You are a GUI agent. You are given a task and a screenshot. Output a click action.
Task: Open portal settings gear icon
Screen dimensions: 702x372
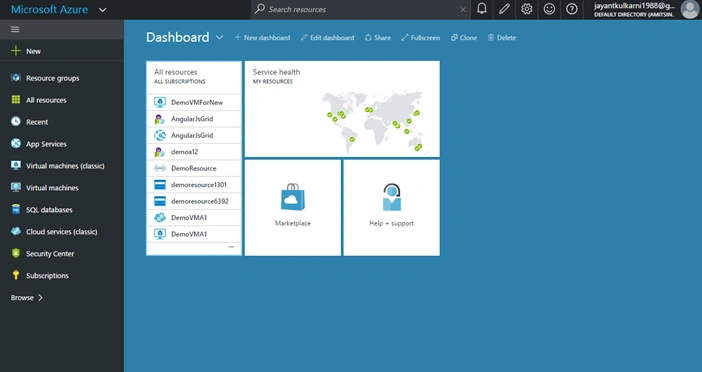coord(526,9)
